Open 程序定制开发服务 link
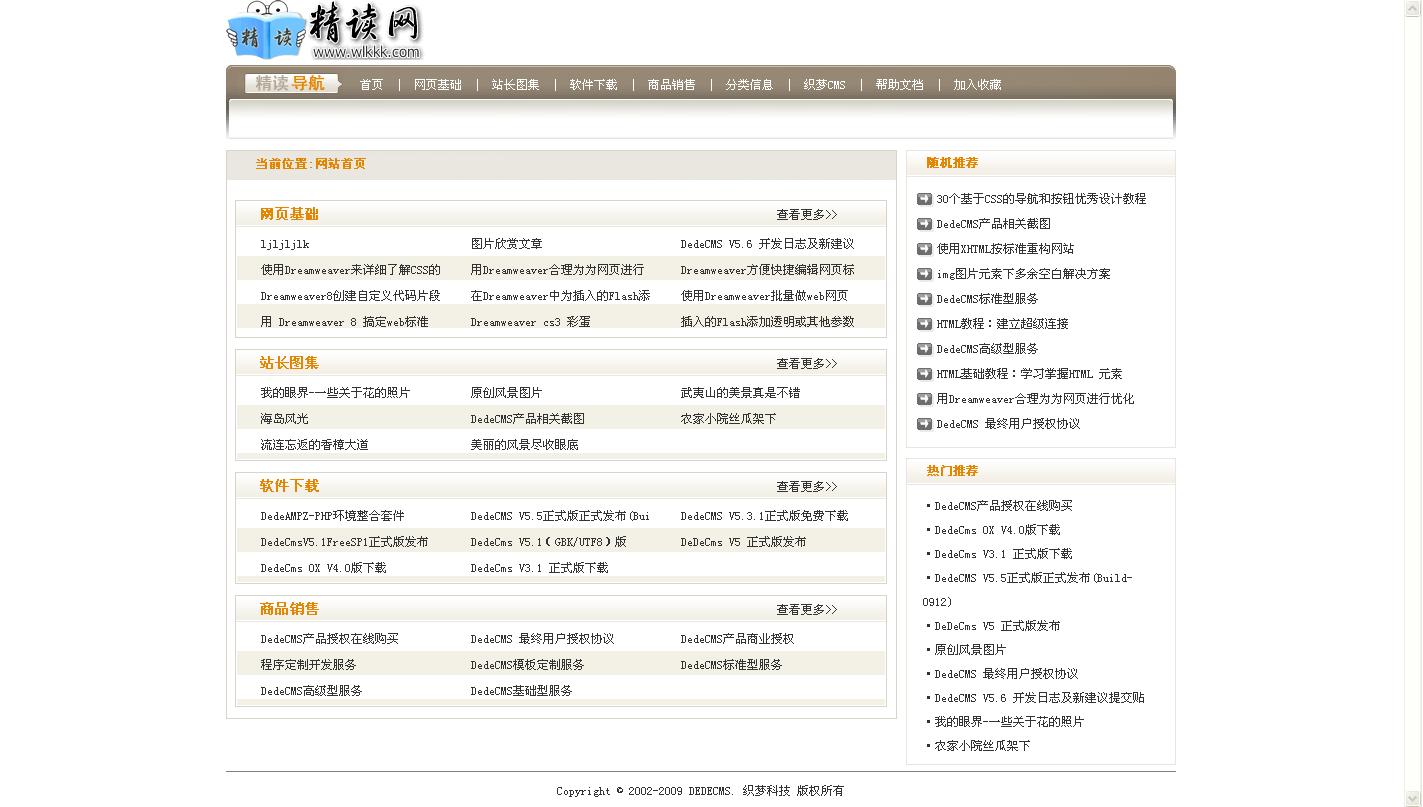 tap(308, 665)
